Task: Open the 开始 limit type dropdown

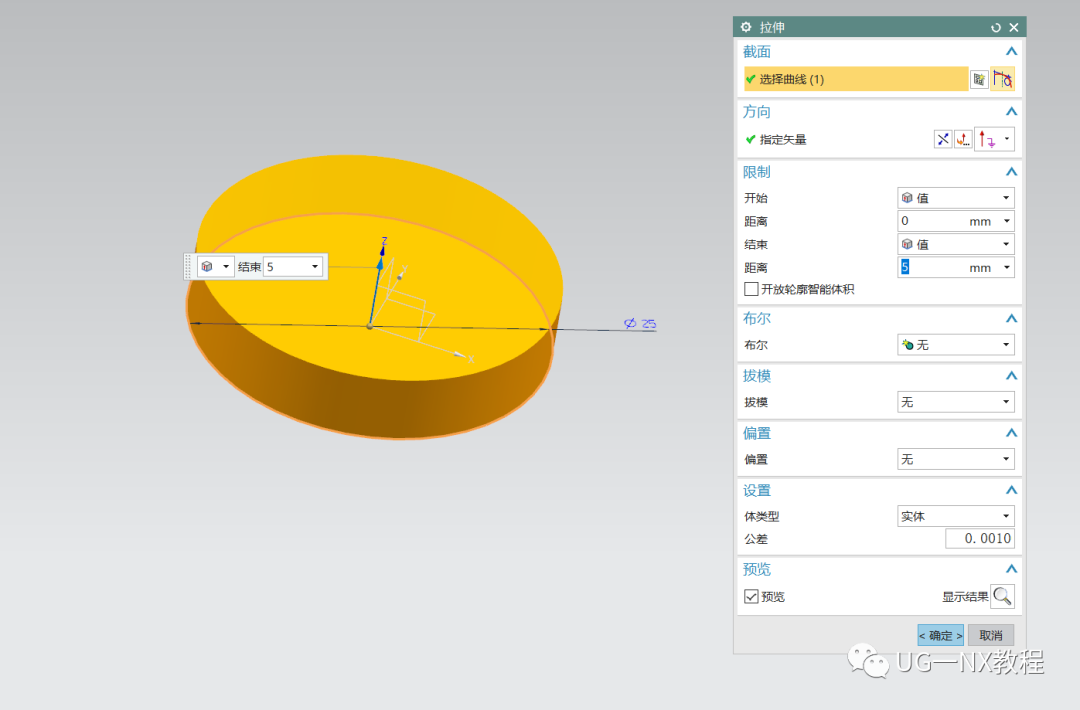Action: (x=955, y=198)
